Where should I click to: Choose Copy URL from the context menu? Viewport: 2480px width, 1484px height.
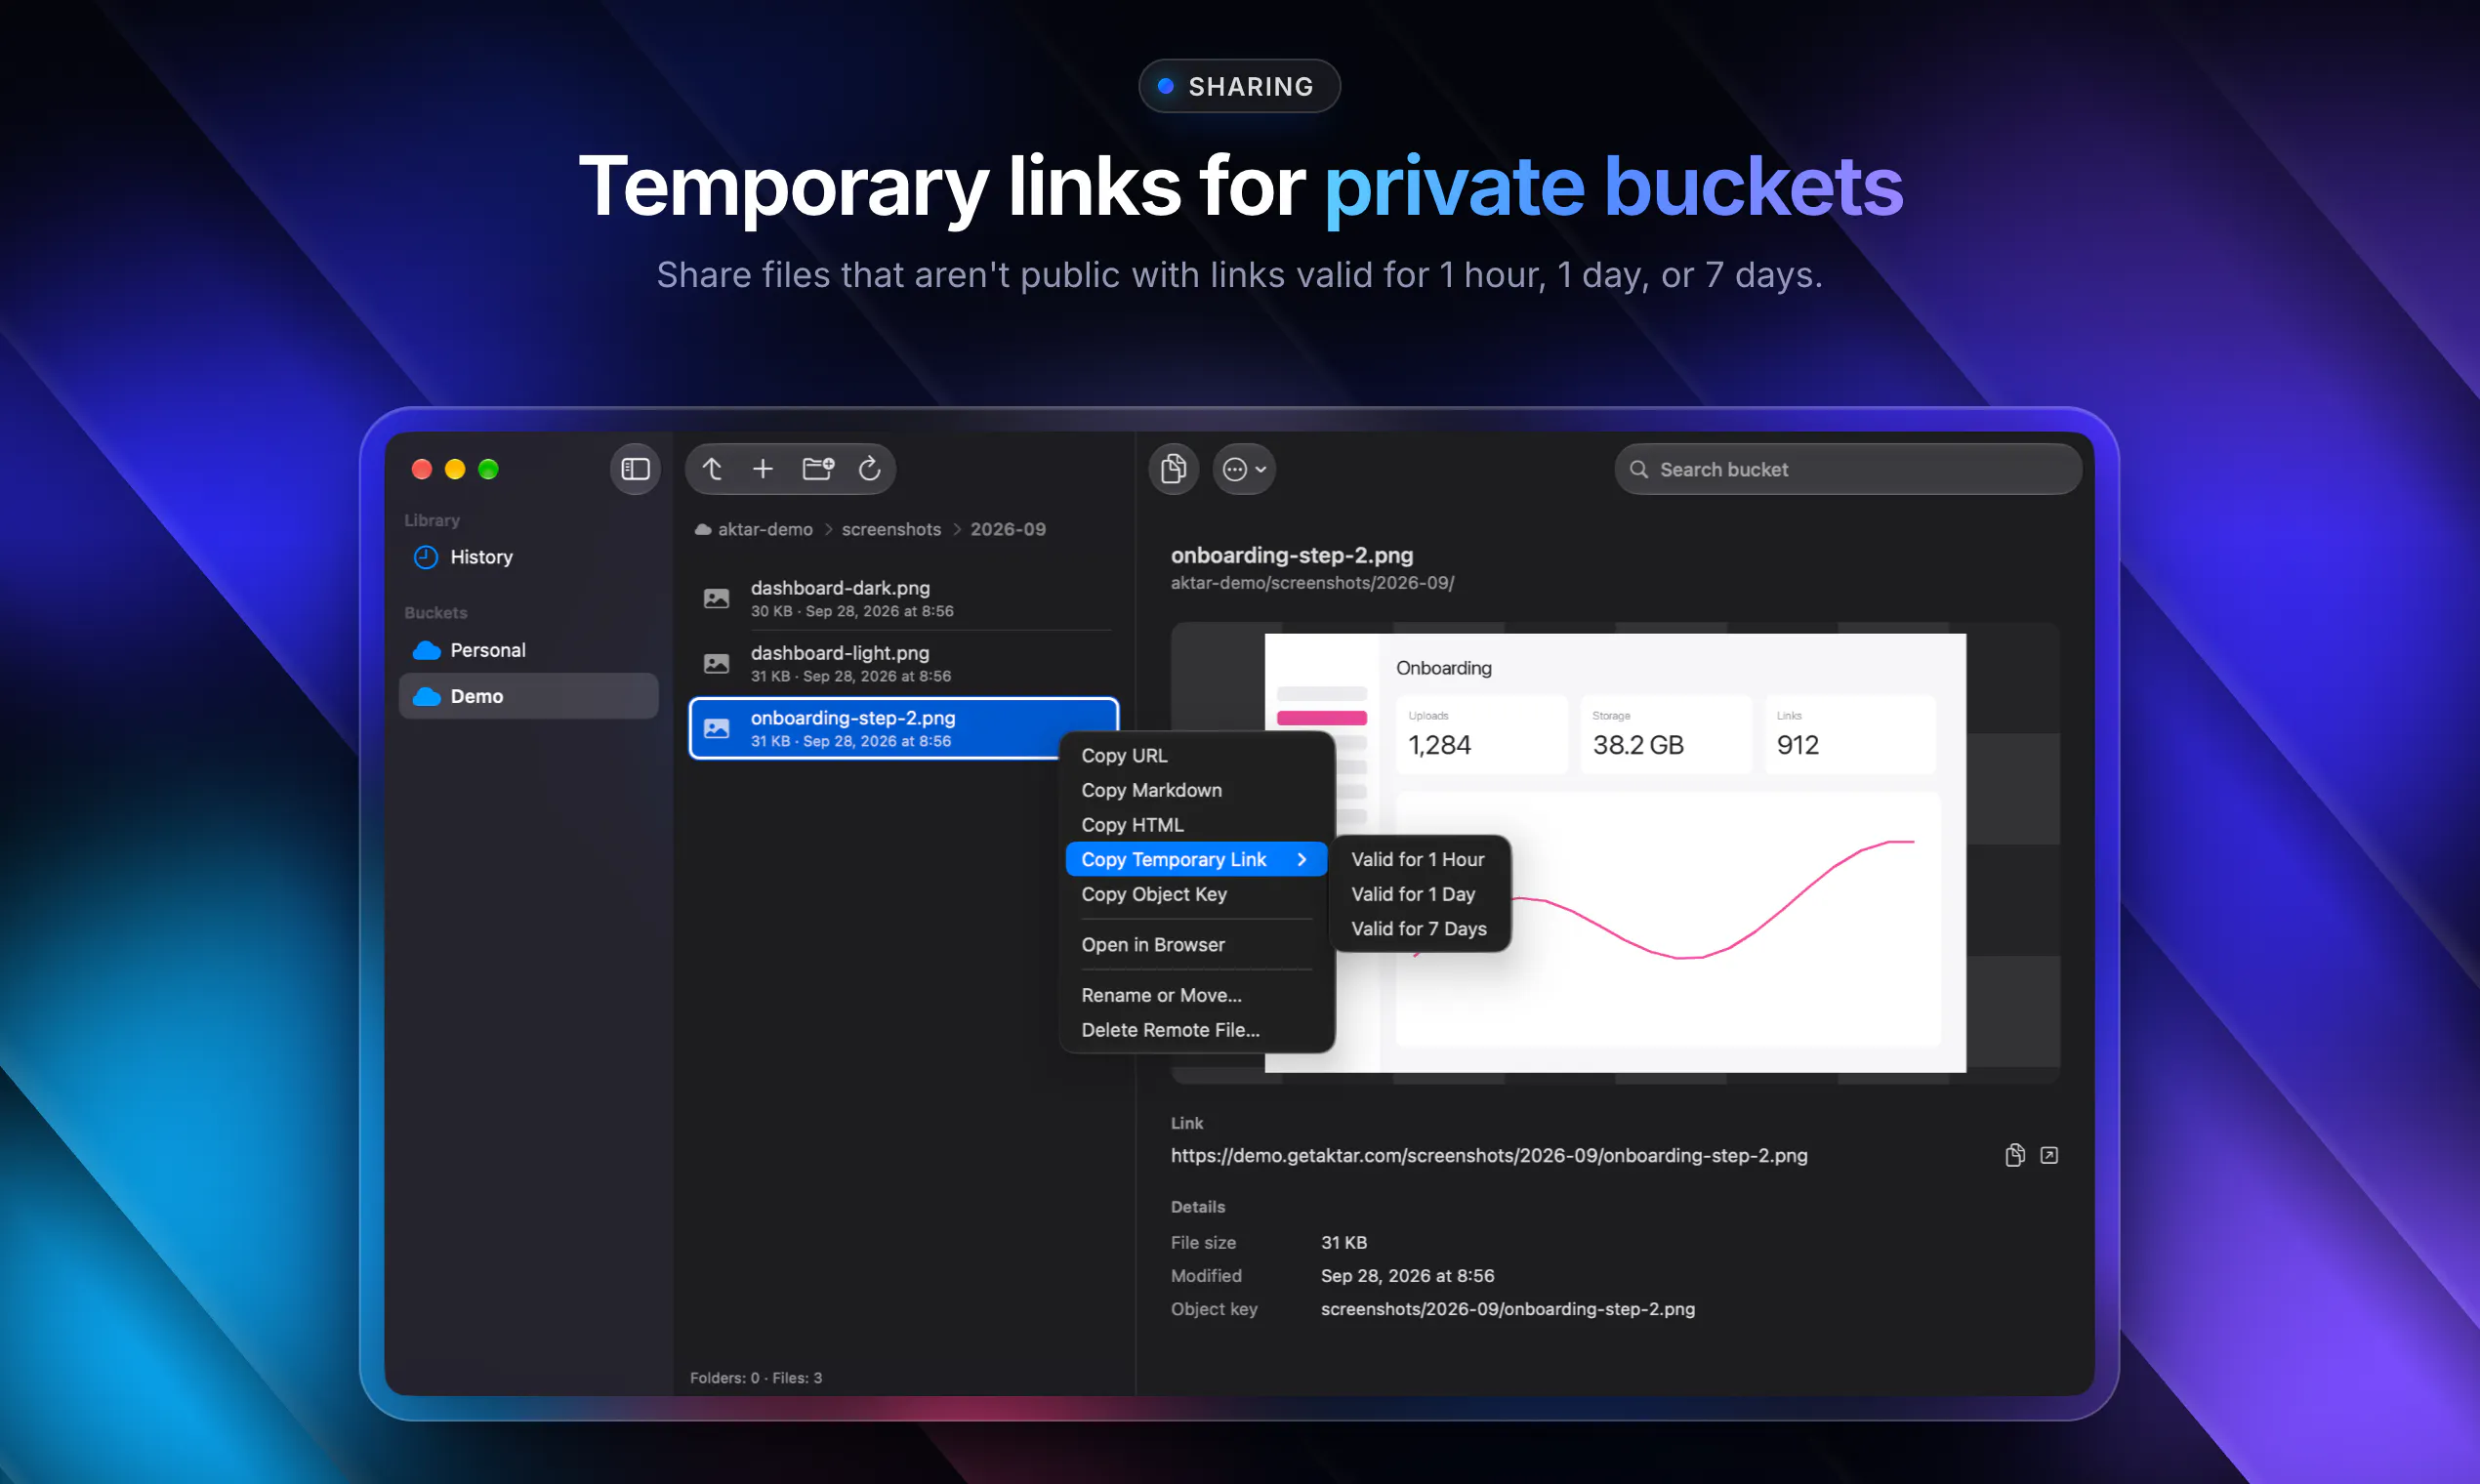click(x=1197, y=755)
